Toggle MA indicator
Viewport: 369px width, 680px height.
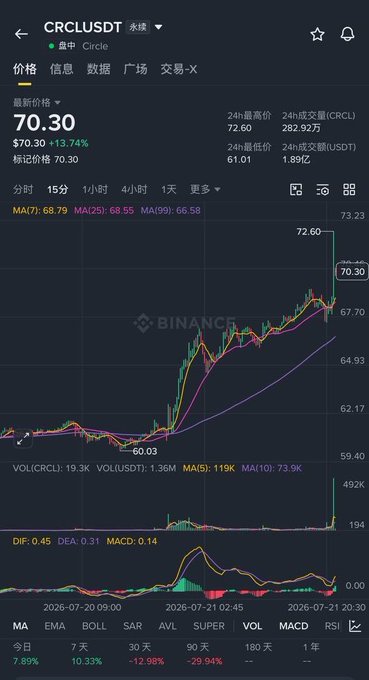tap(20, 626)
